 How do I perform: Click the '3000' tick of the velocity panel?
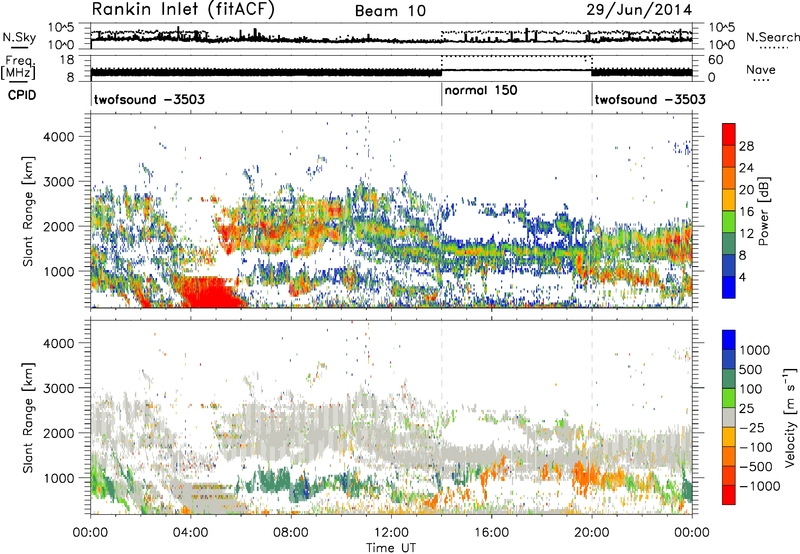coord(59,388)
